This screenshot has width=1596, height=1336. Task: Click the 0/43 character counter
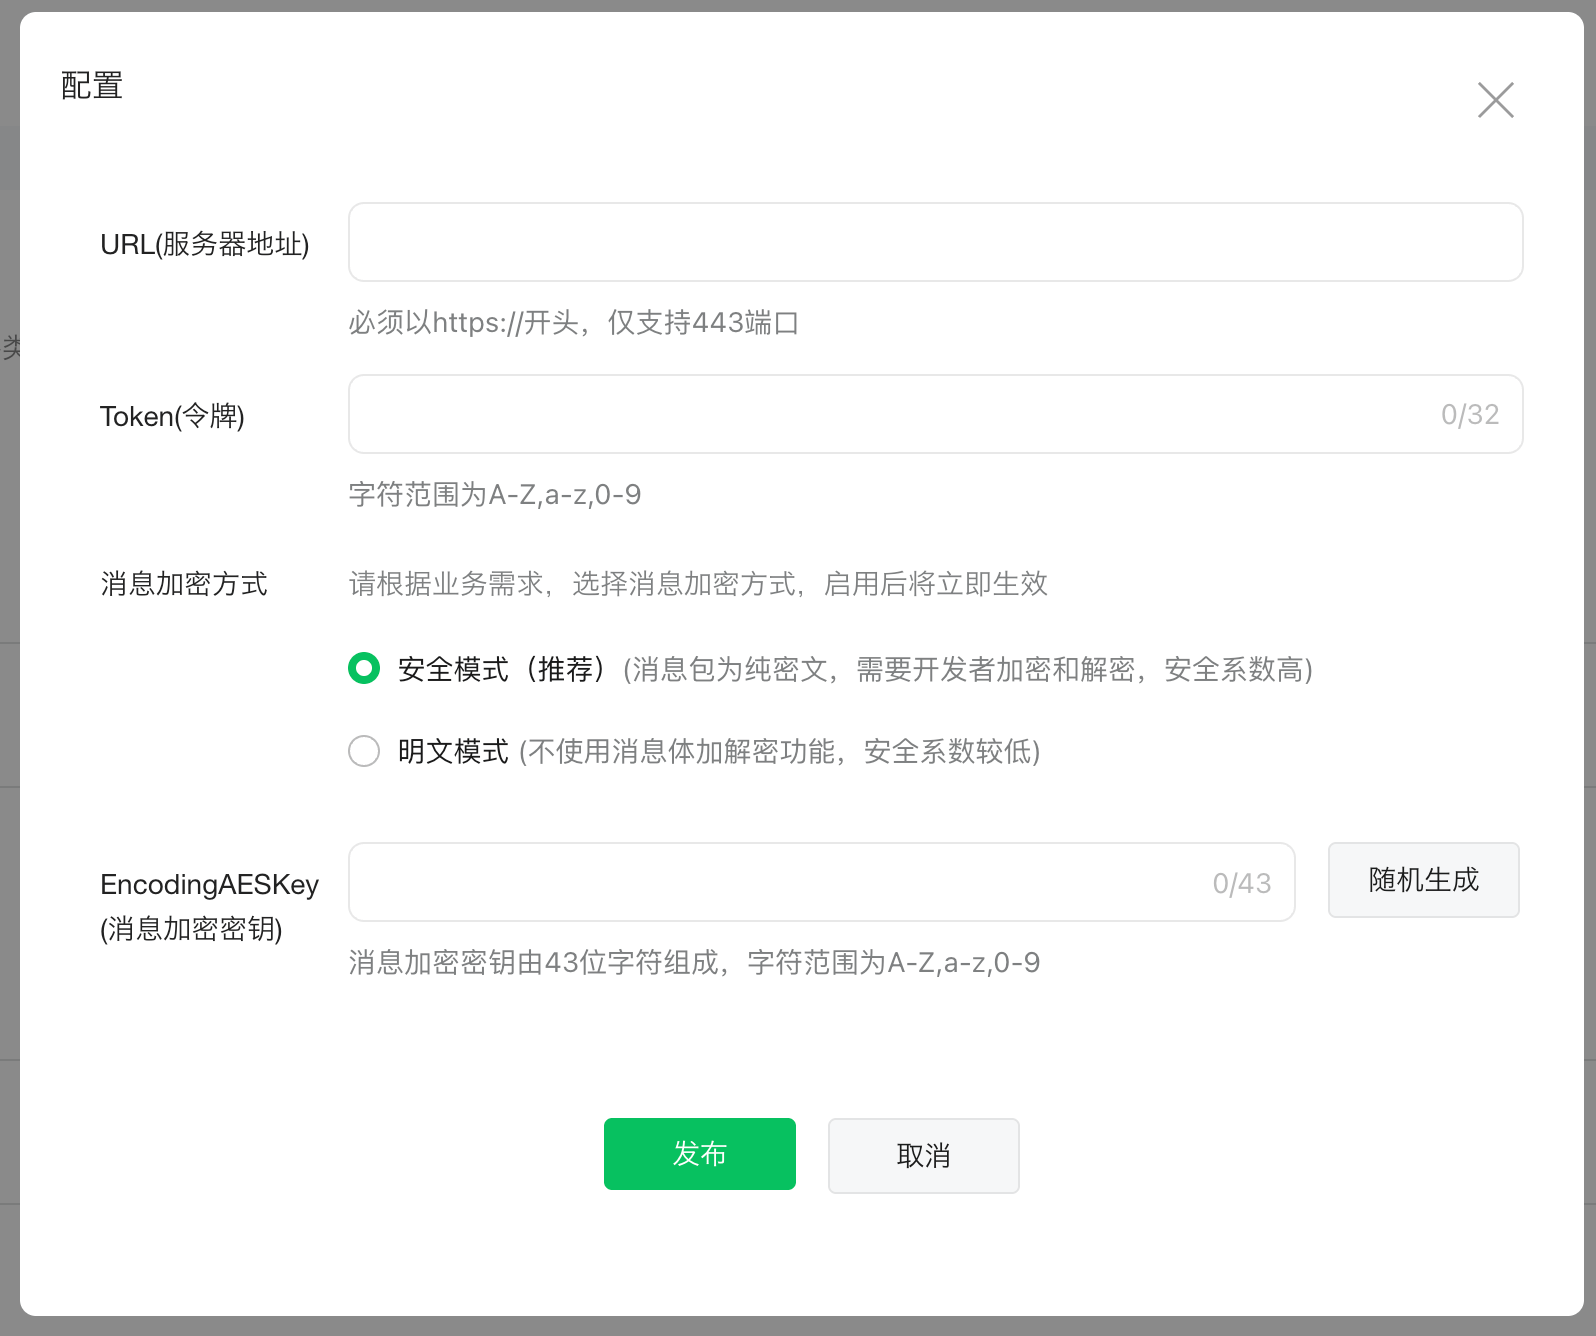[1241, 883]
